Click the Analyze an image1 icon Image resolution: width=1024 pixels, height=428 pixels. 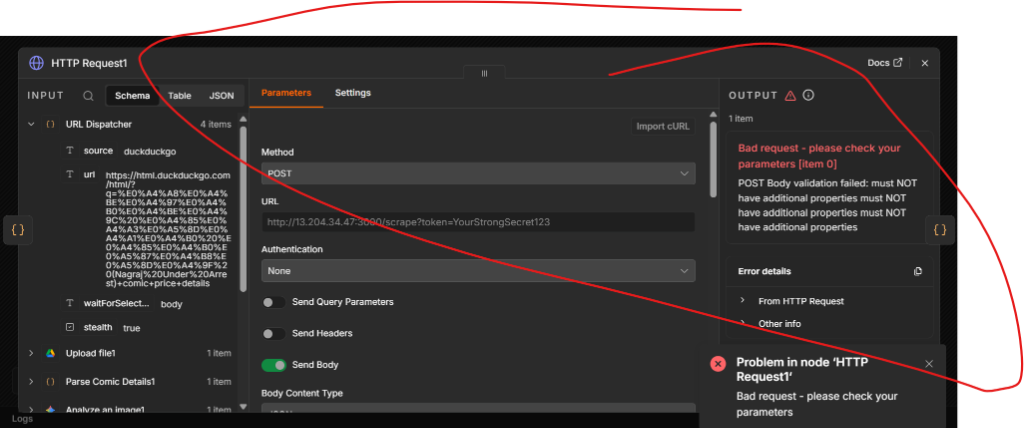point(50,410)
